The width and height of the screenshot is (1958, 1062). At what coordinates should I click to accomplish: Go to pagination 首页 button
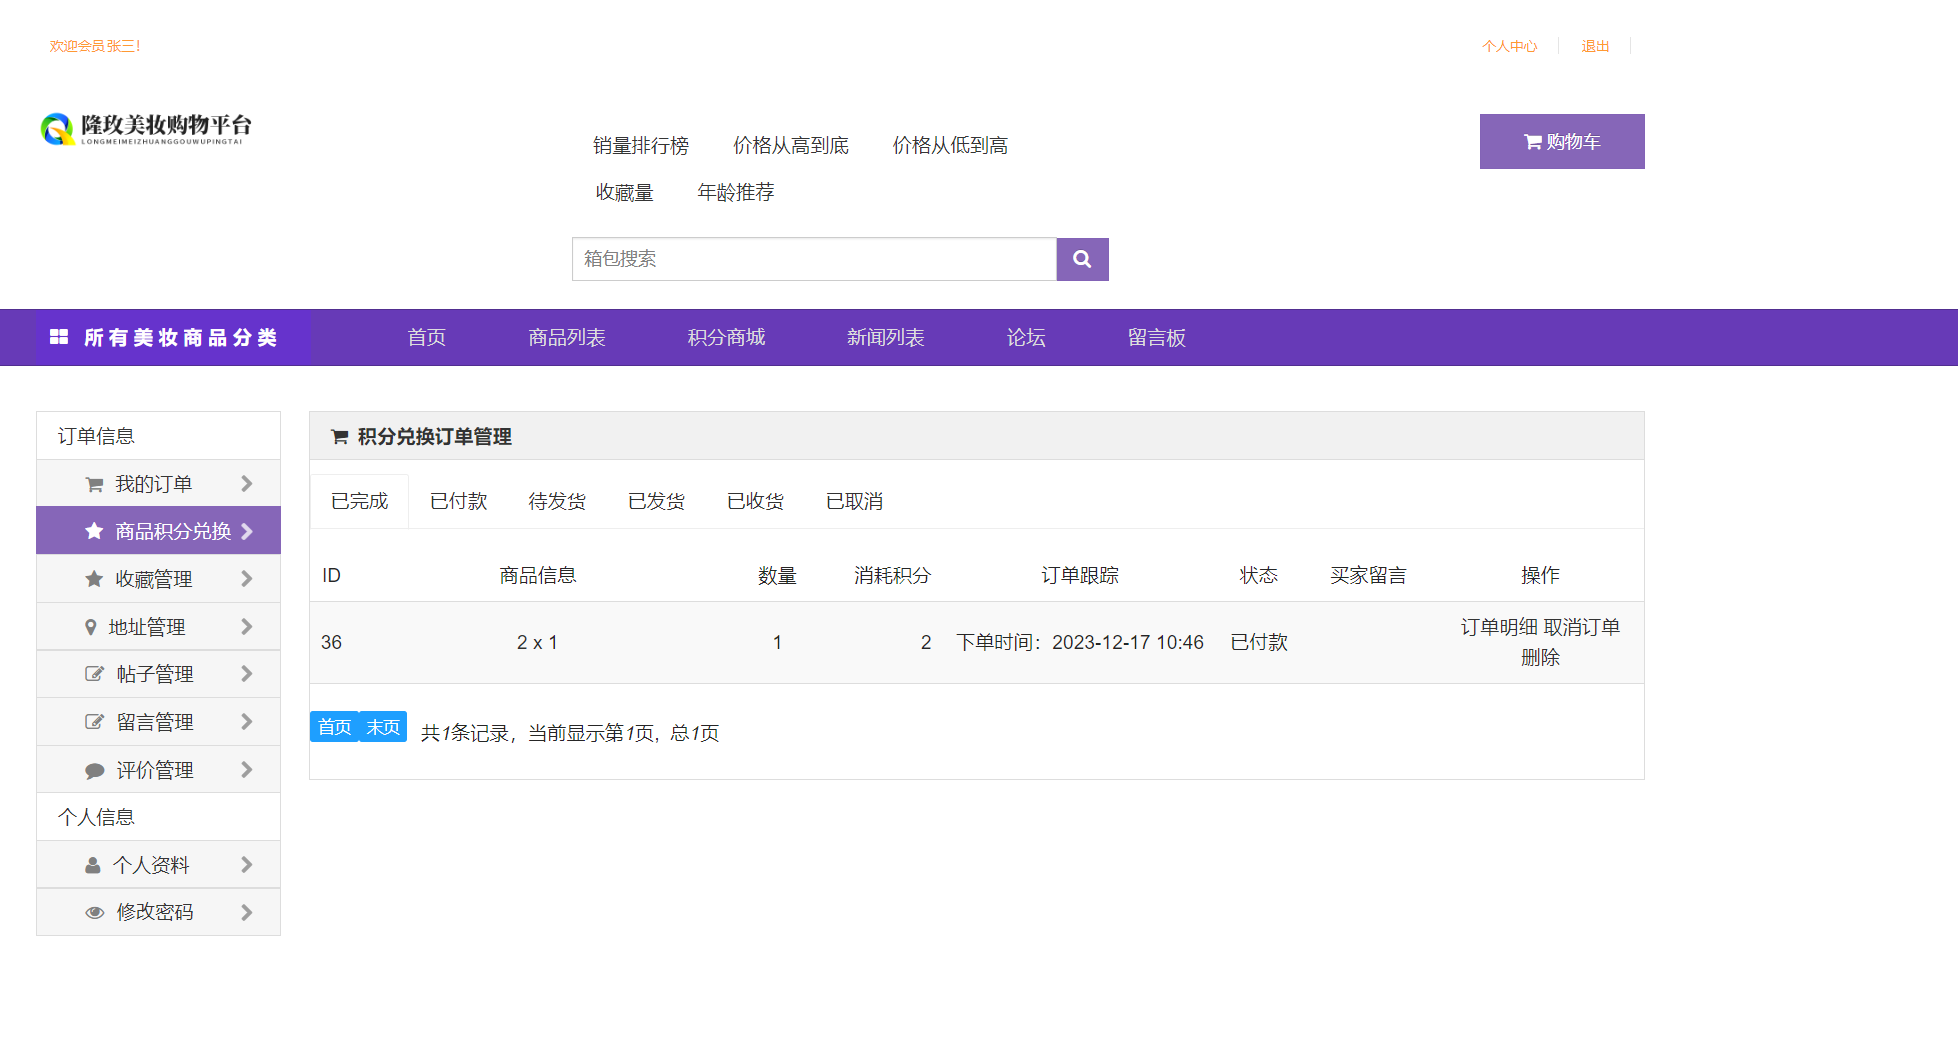point(335,727)
